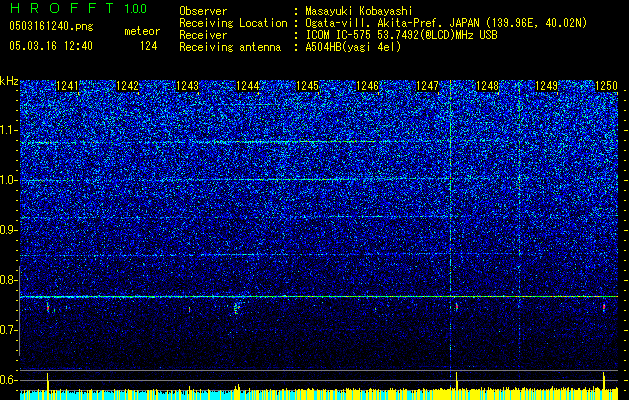Click the 1241 time marker
This screenshot has height=400, width=629.
click(67, 86)
